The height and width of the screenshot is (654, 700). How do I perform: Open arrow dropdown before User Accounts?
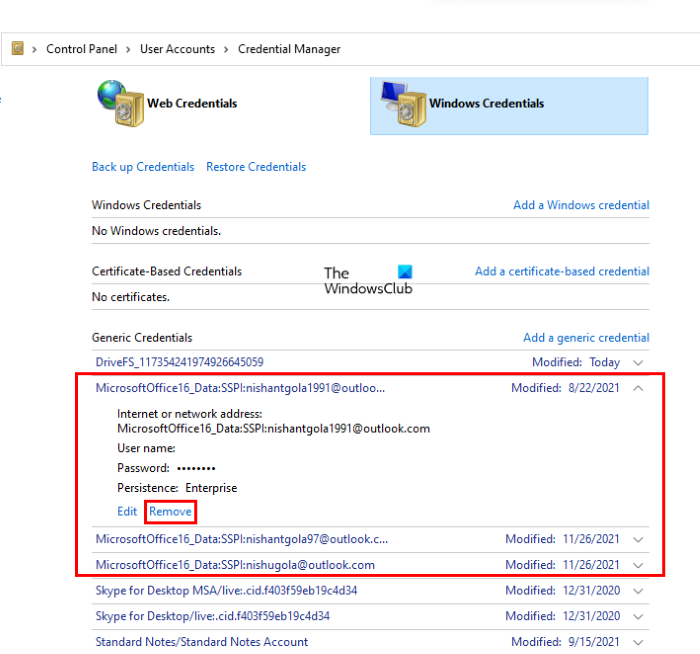128,49
